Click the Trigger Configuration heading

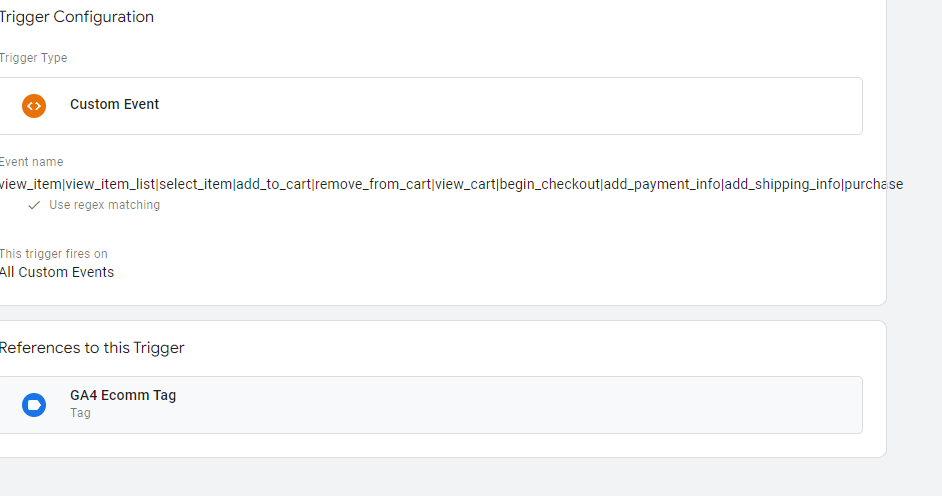[x=76, y=17]
